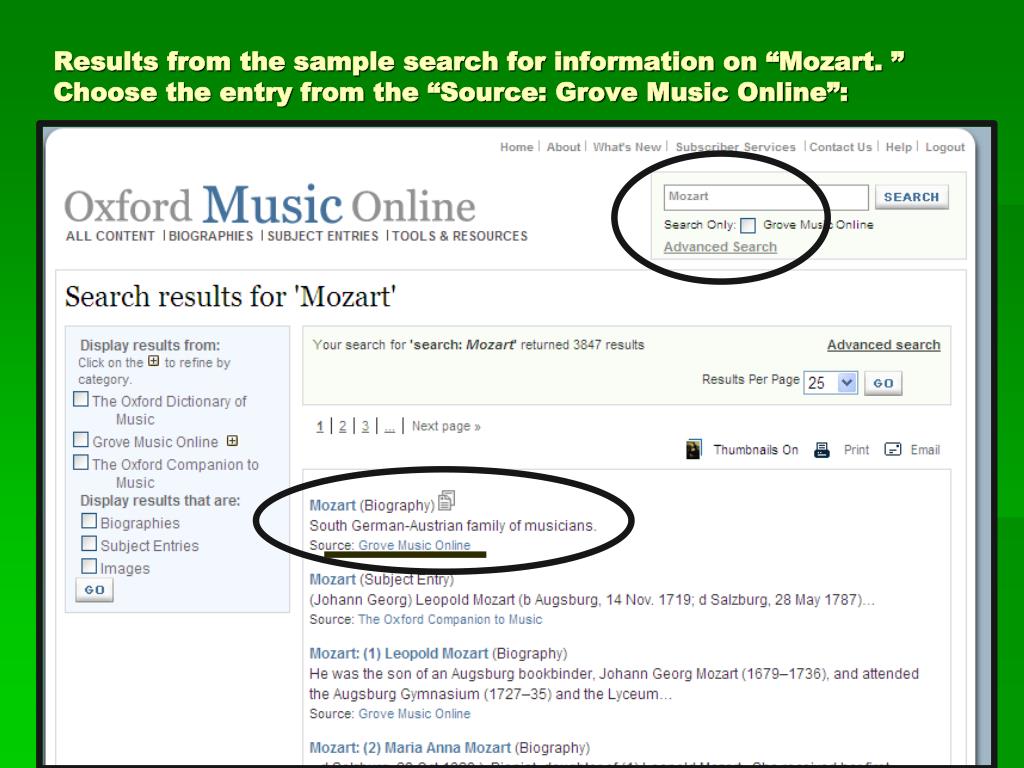Click Advanced Search under search box
1024x768 pixels.
(x=720, y=247)
